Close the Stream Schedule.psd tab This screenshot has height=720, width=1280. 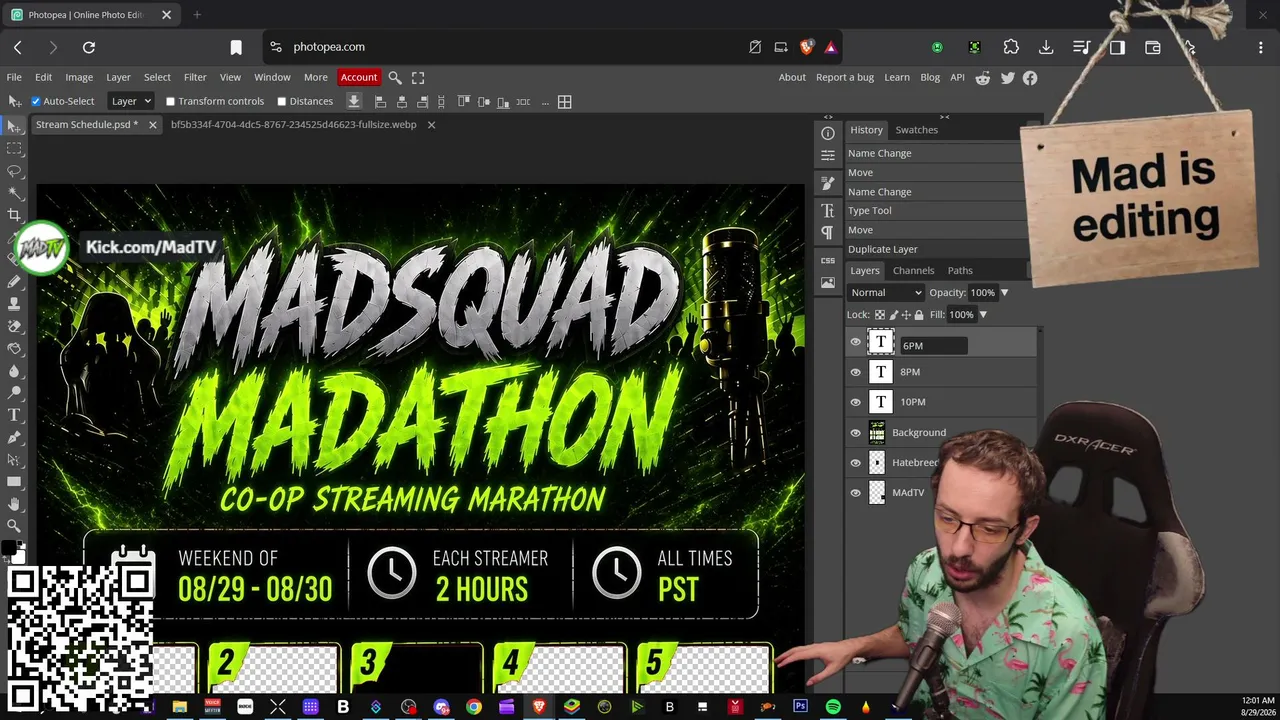tap(152, 125)
